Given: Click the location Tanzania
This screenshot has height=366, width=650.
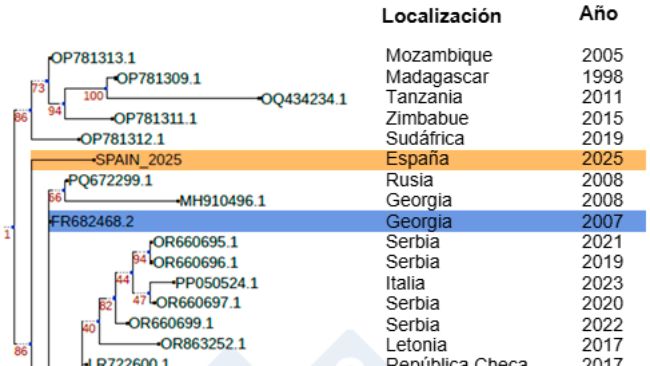Looking at the screenshot, I should pyautogui.click(x=424, y=97).
